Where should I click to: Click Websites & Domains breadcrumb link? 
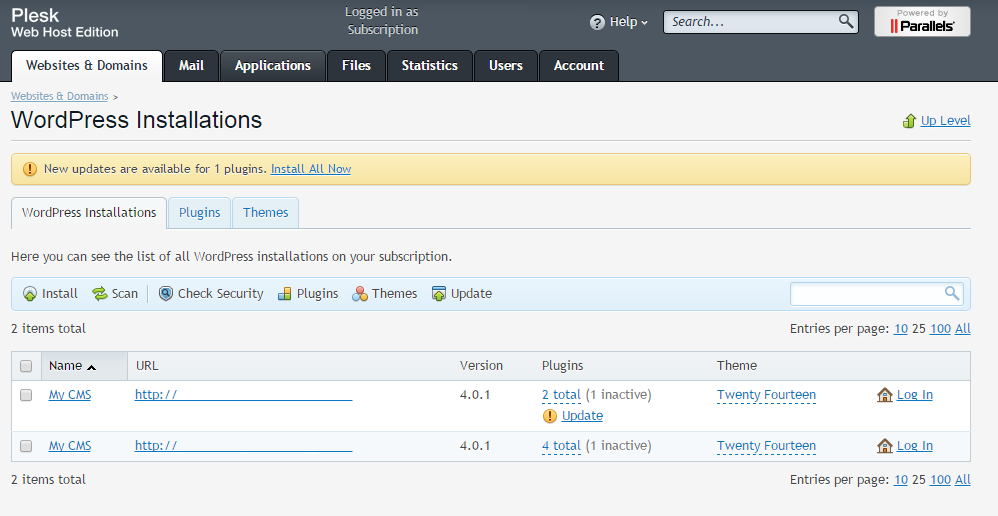(x=60, y=96)
